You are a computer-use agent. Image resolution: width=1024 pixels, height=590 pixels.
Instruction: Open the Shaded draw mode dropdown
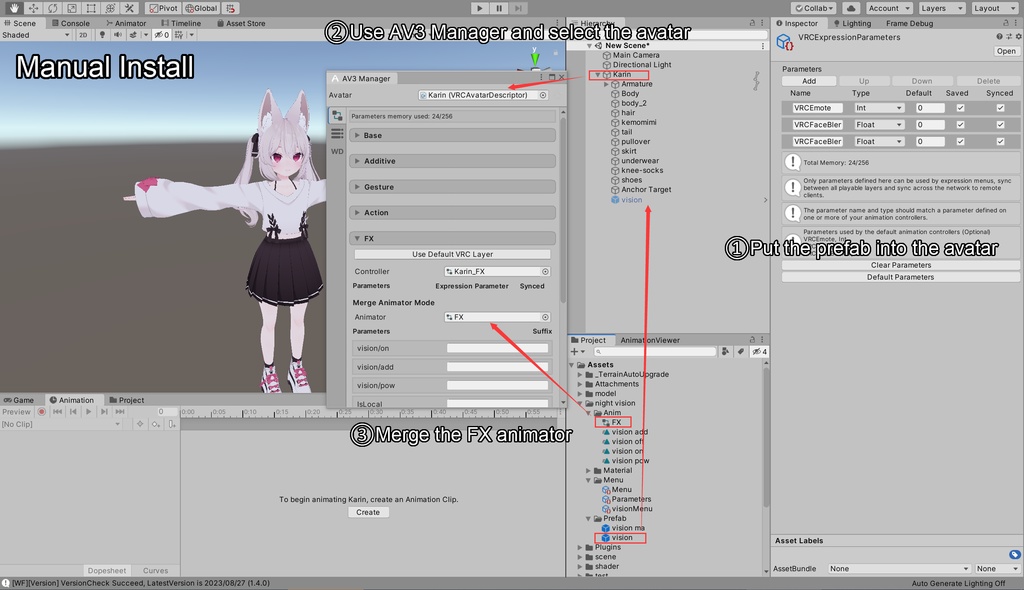[36, 35]
